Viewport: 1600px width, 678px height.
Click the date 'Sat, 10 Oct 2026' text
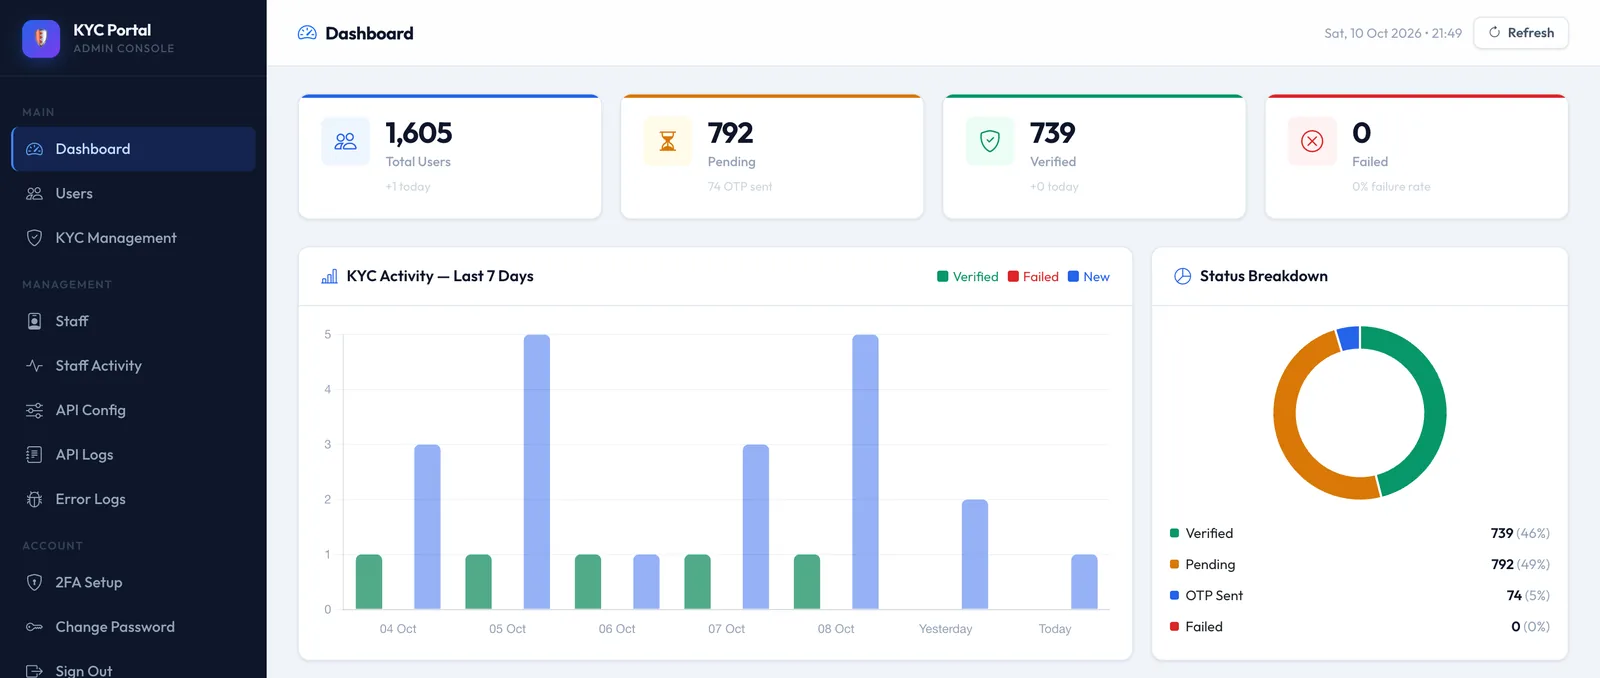click(x=1373, y=33)
